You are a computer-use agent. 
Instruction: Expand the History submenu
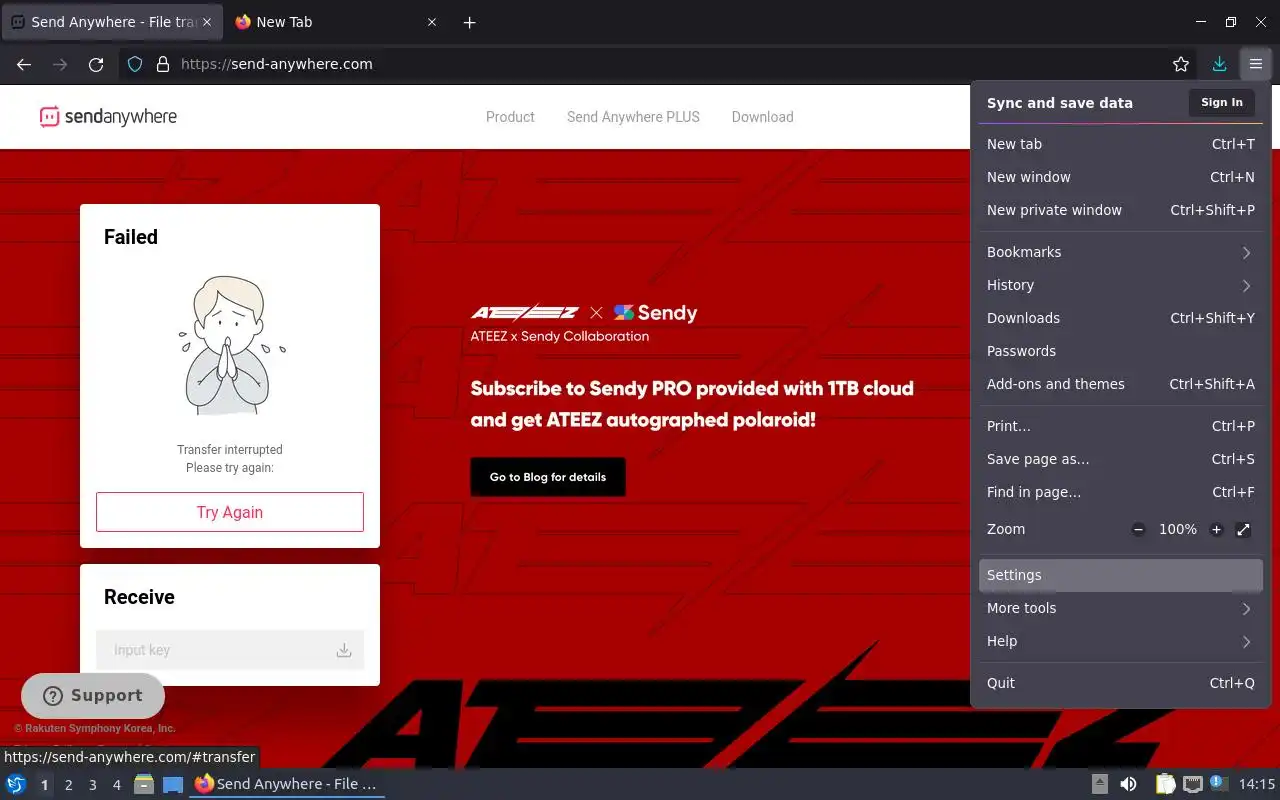tap(1121, 285)
